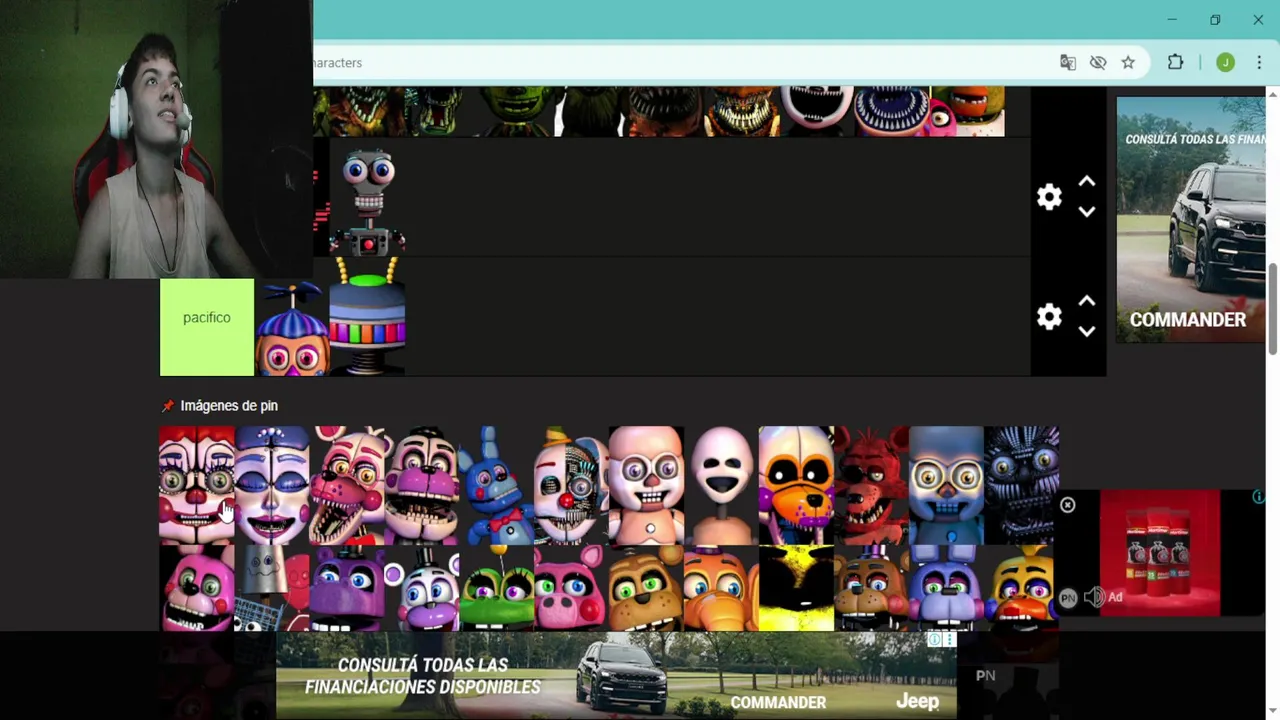
Task: Select the pink Pigpatch image
Action: coord(572,588)
